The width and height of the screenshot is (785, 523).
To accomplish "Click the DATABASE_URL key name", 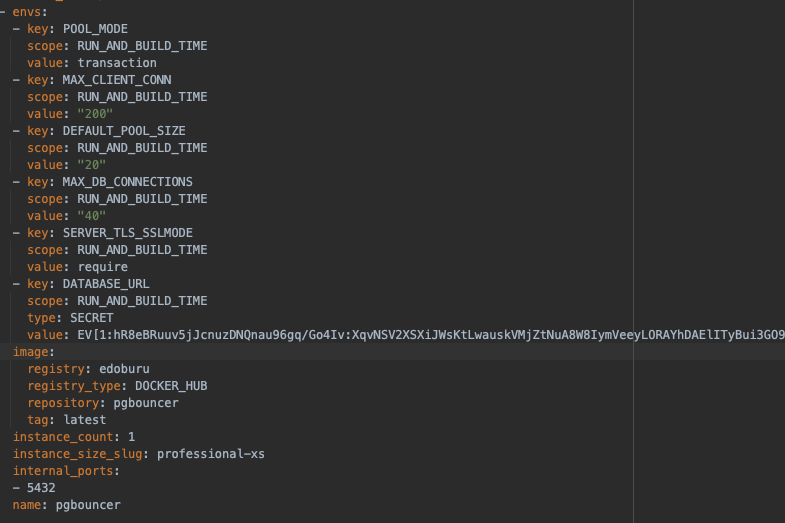I will 106,284.
